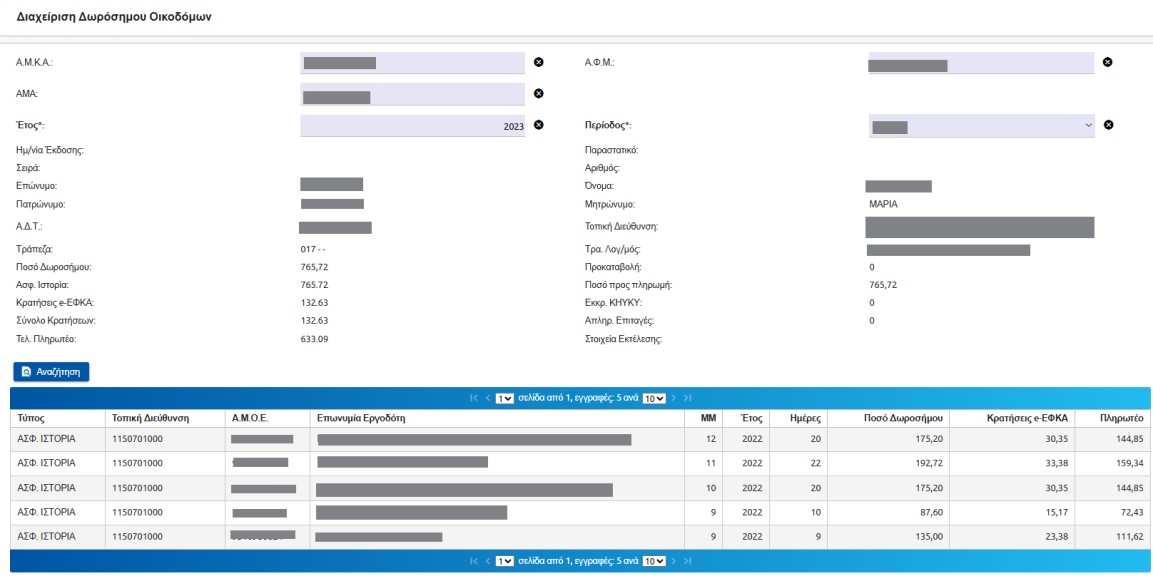
Task: Clear the Α.Φ.Μ. field using the X icon
Action: [1107, 62]
